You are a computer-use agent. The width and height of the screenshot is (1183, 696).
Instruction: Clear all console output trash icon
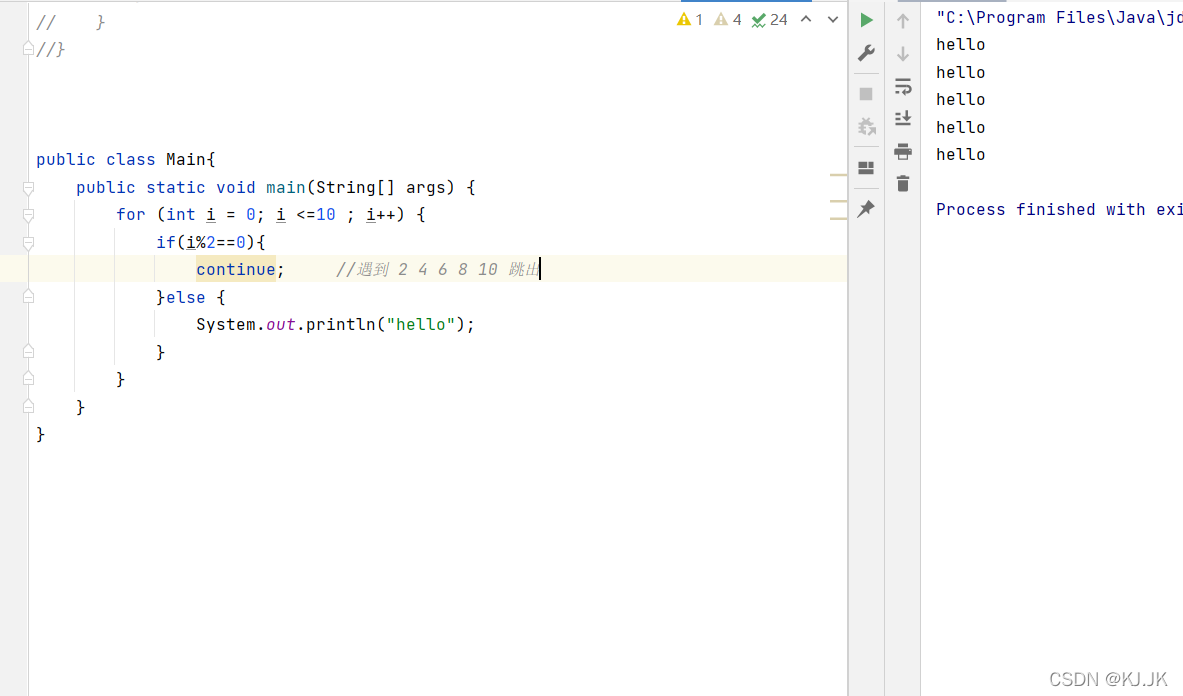coord(902,183)
